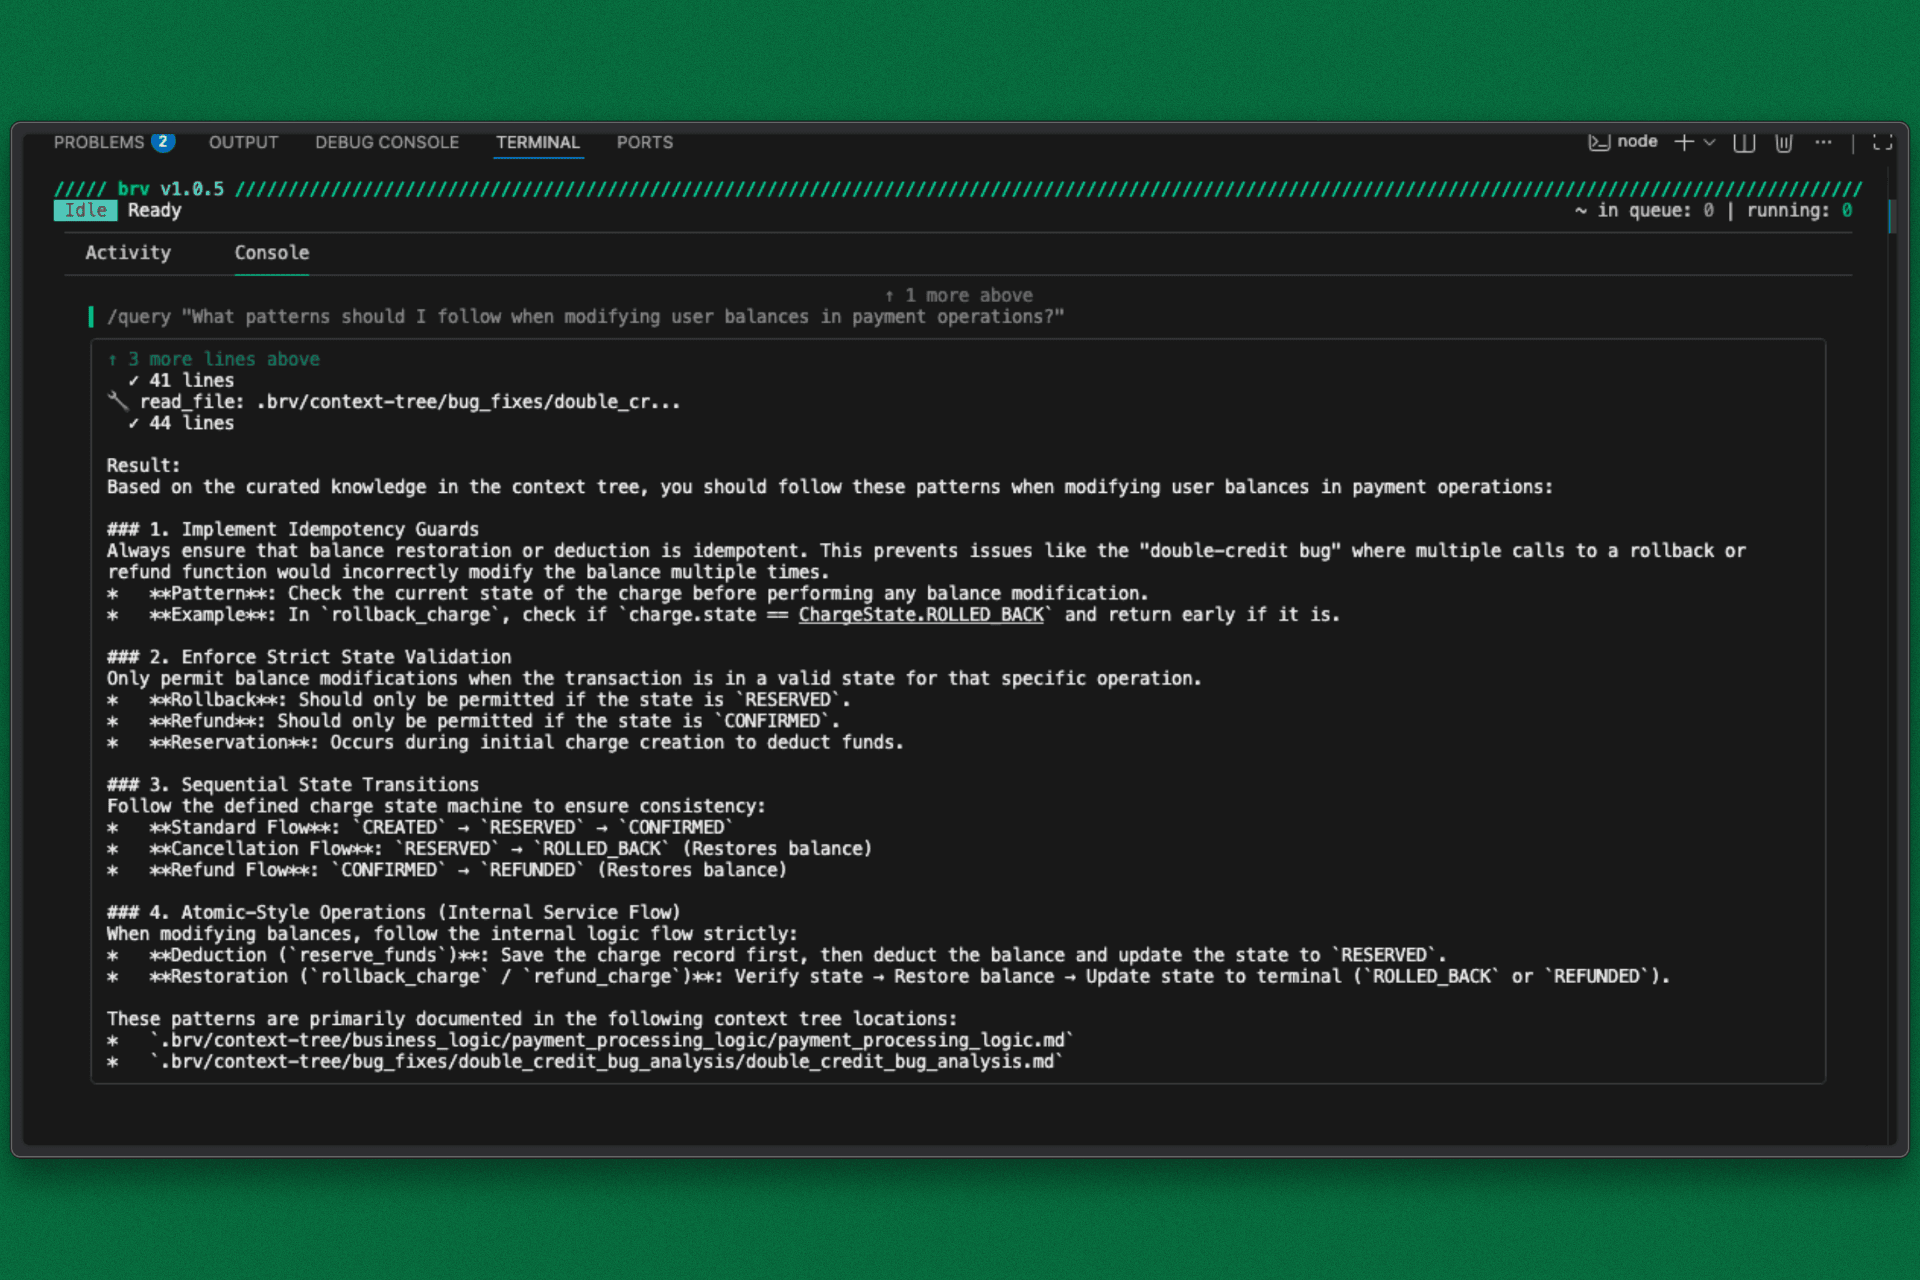Maximize the panel size
This screenshot has width=1920, height=1280.
tap(1882, 142)
